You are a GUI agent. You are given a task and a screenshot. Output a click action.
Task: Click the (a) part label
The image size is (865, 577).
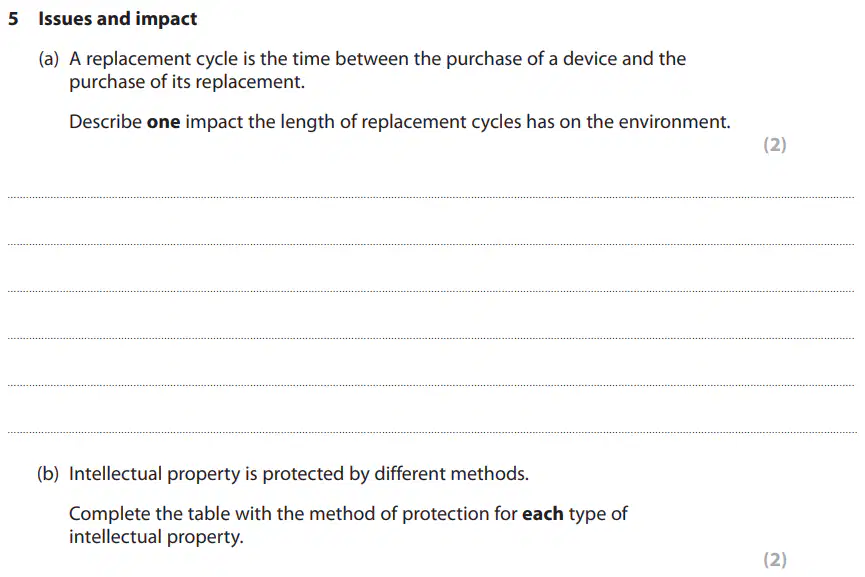pos(49,58)
